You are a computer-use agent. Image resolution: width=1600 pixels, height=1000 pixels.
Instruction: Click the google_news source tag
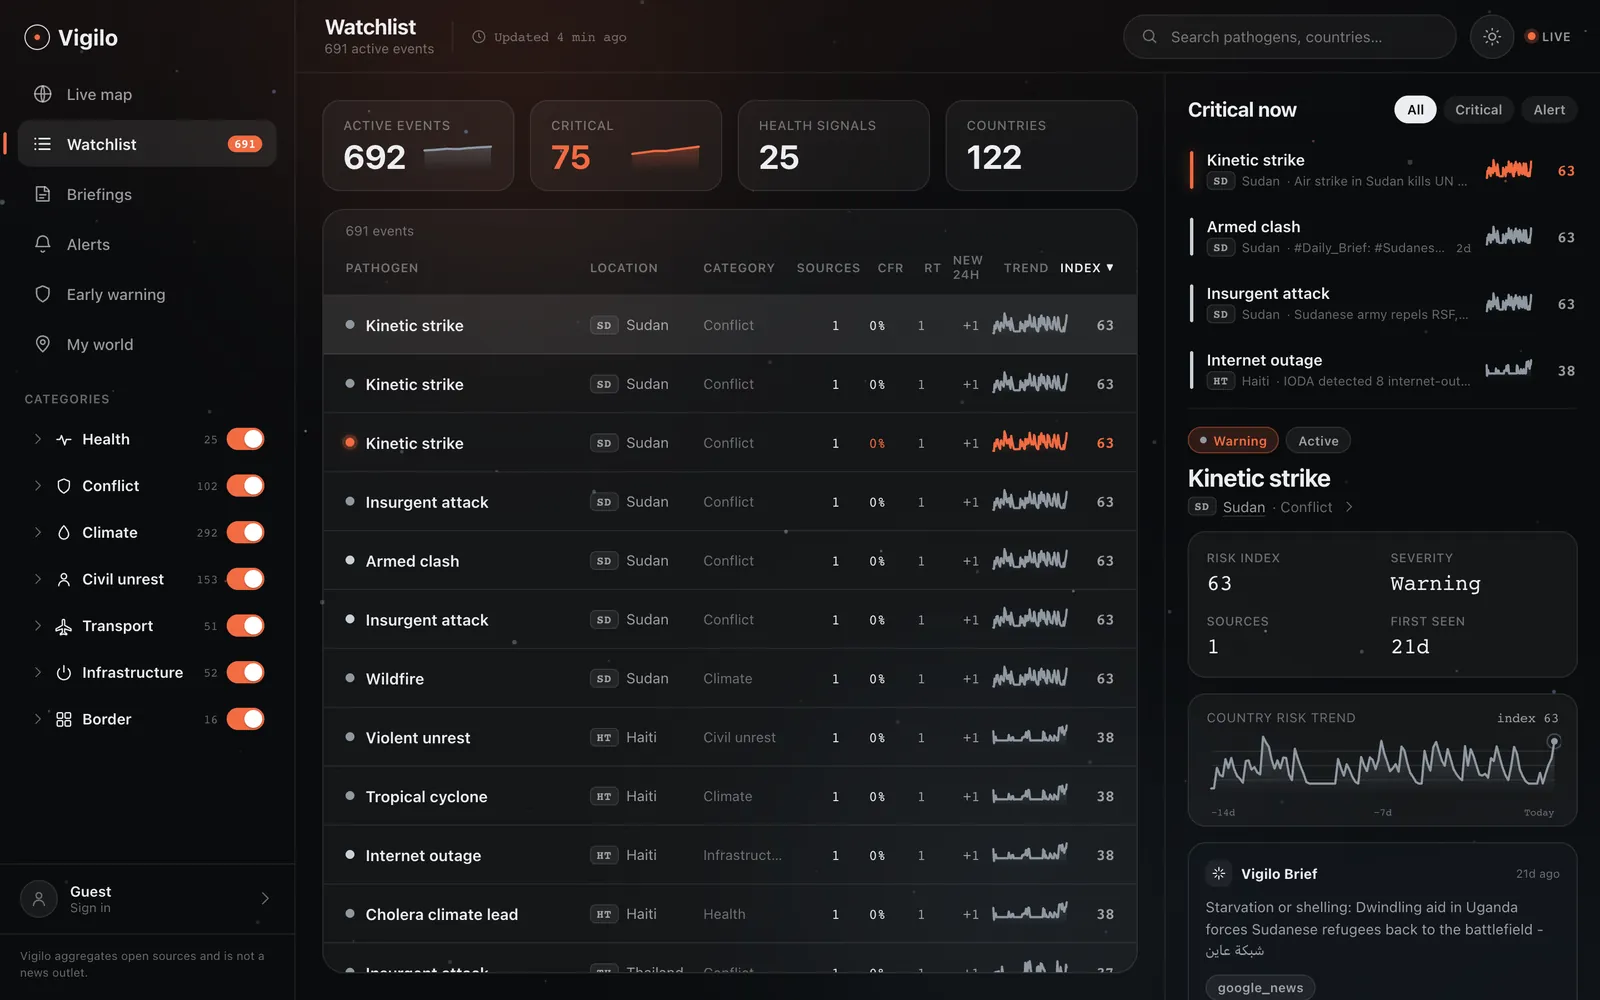tap(1260, 987)
